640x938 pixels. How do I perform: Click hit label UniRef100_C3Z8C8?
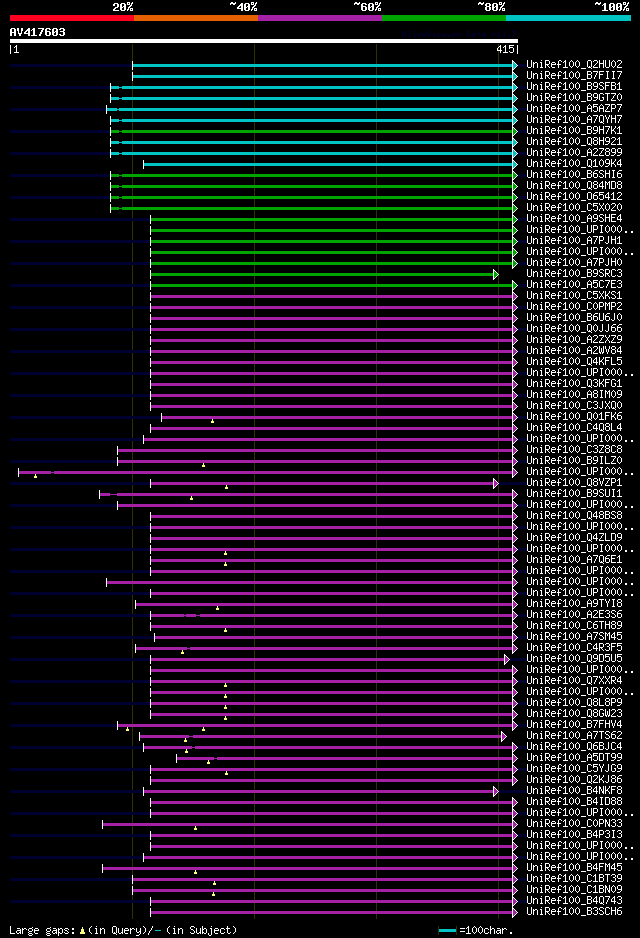point(574,450)
